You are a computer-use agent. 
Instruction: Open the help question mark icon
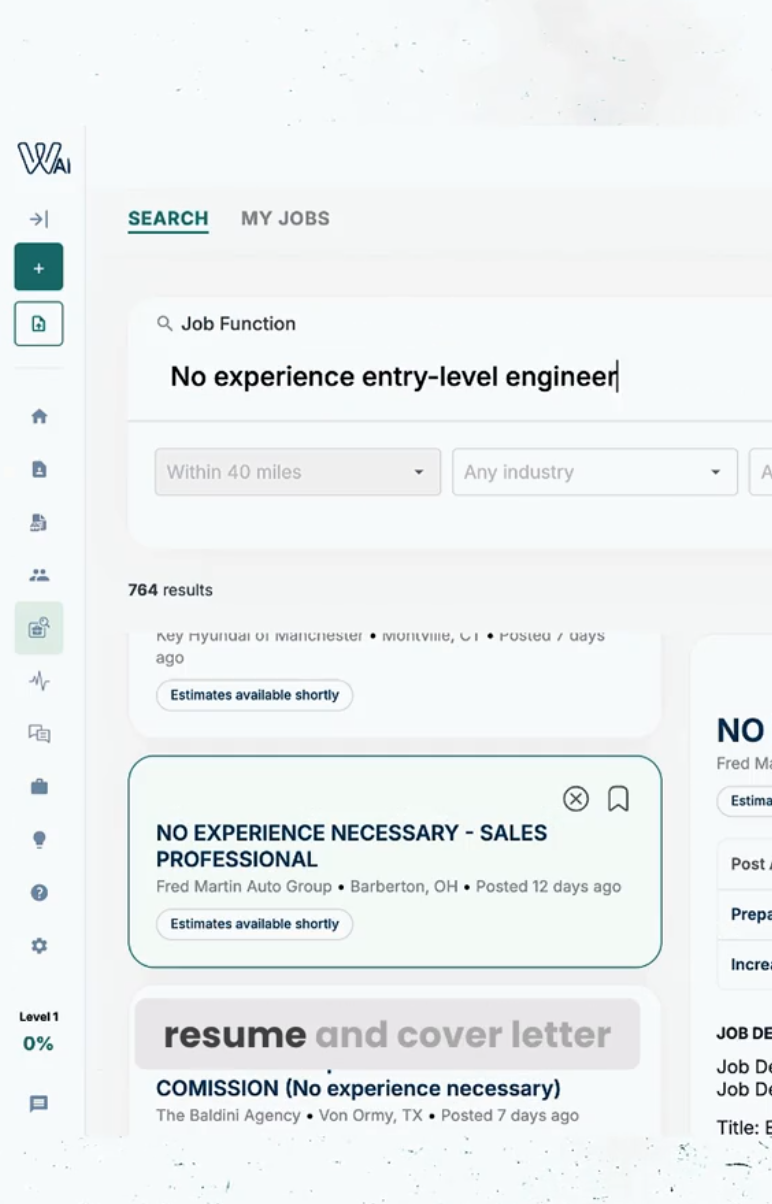click(x=38, y=892)
